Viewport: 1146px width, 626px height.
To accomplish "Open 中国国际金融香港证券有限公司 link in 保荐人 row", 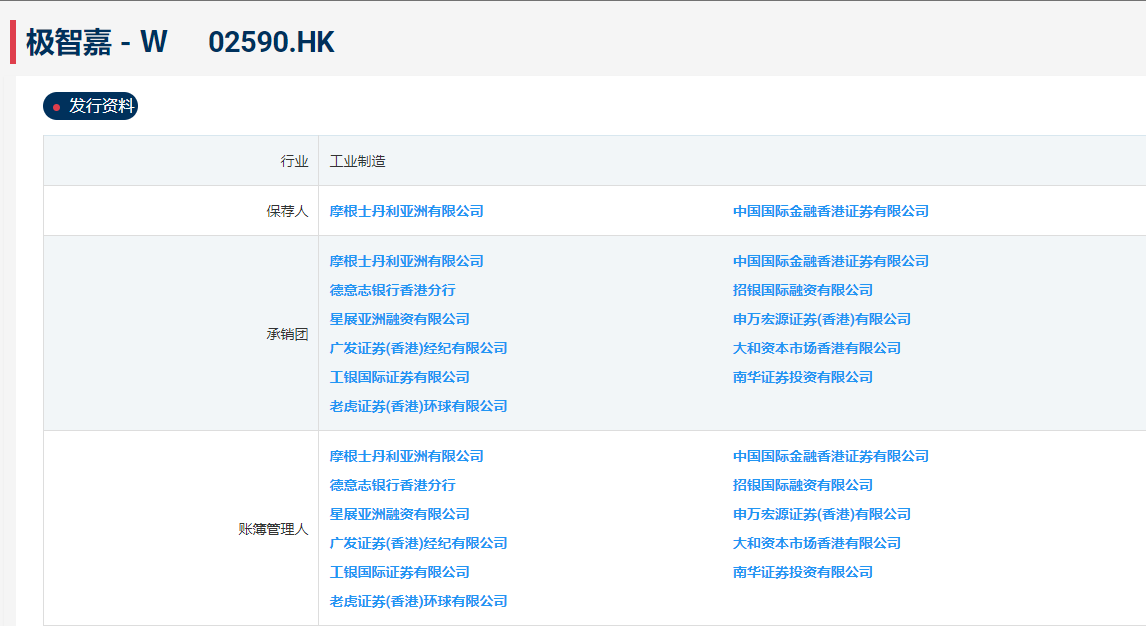I will (830, 211).
